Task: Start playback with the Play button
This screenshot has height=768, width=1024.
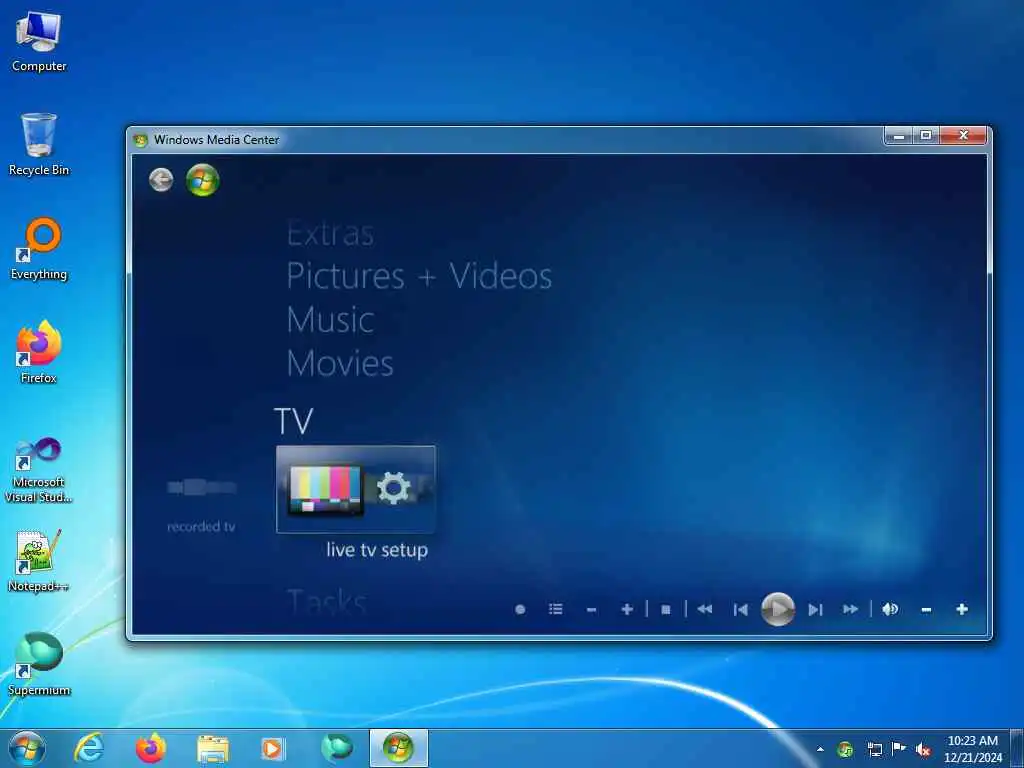Action: point(778,609)
